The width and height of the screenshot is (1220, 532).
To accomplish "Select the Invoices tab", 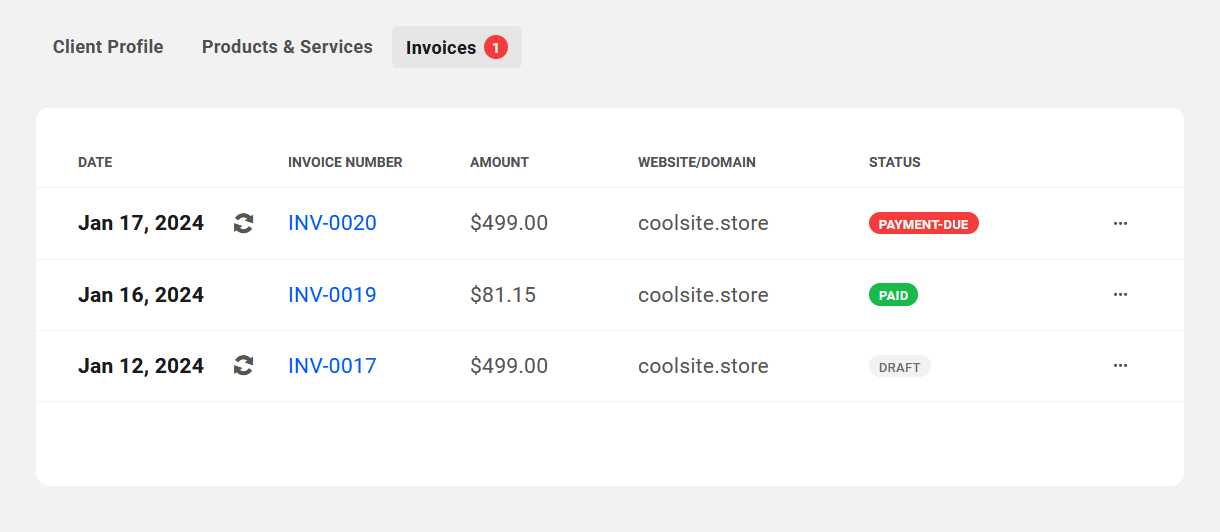I will pyautogui.click(x=457, y=47).
